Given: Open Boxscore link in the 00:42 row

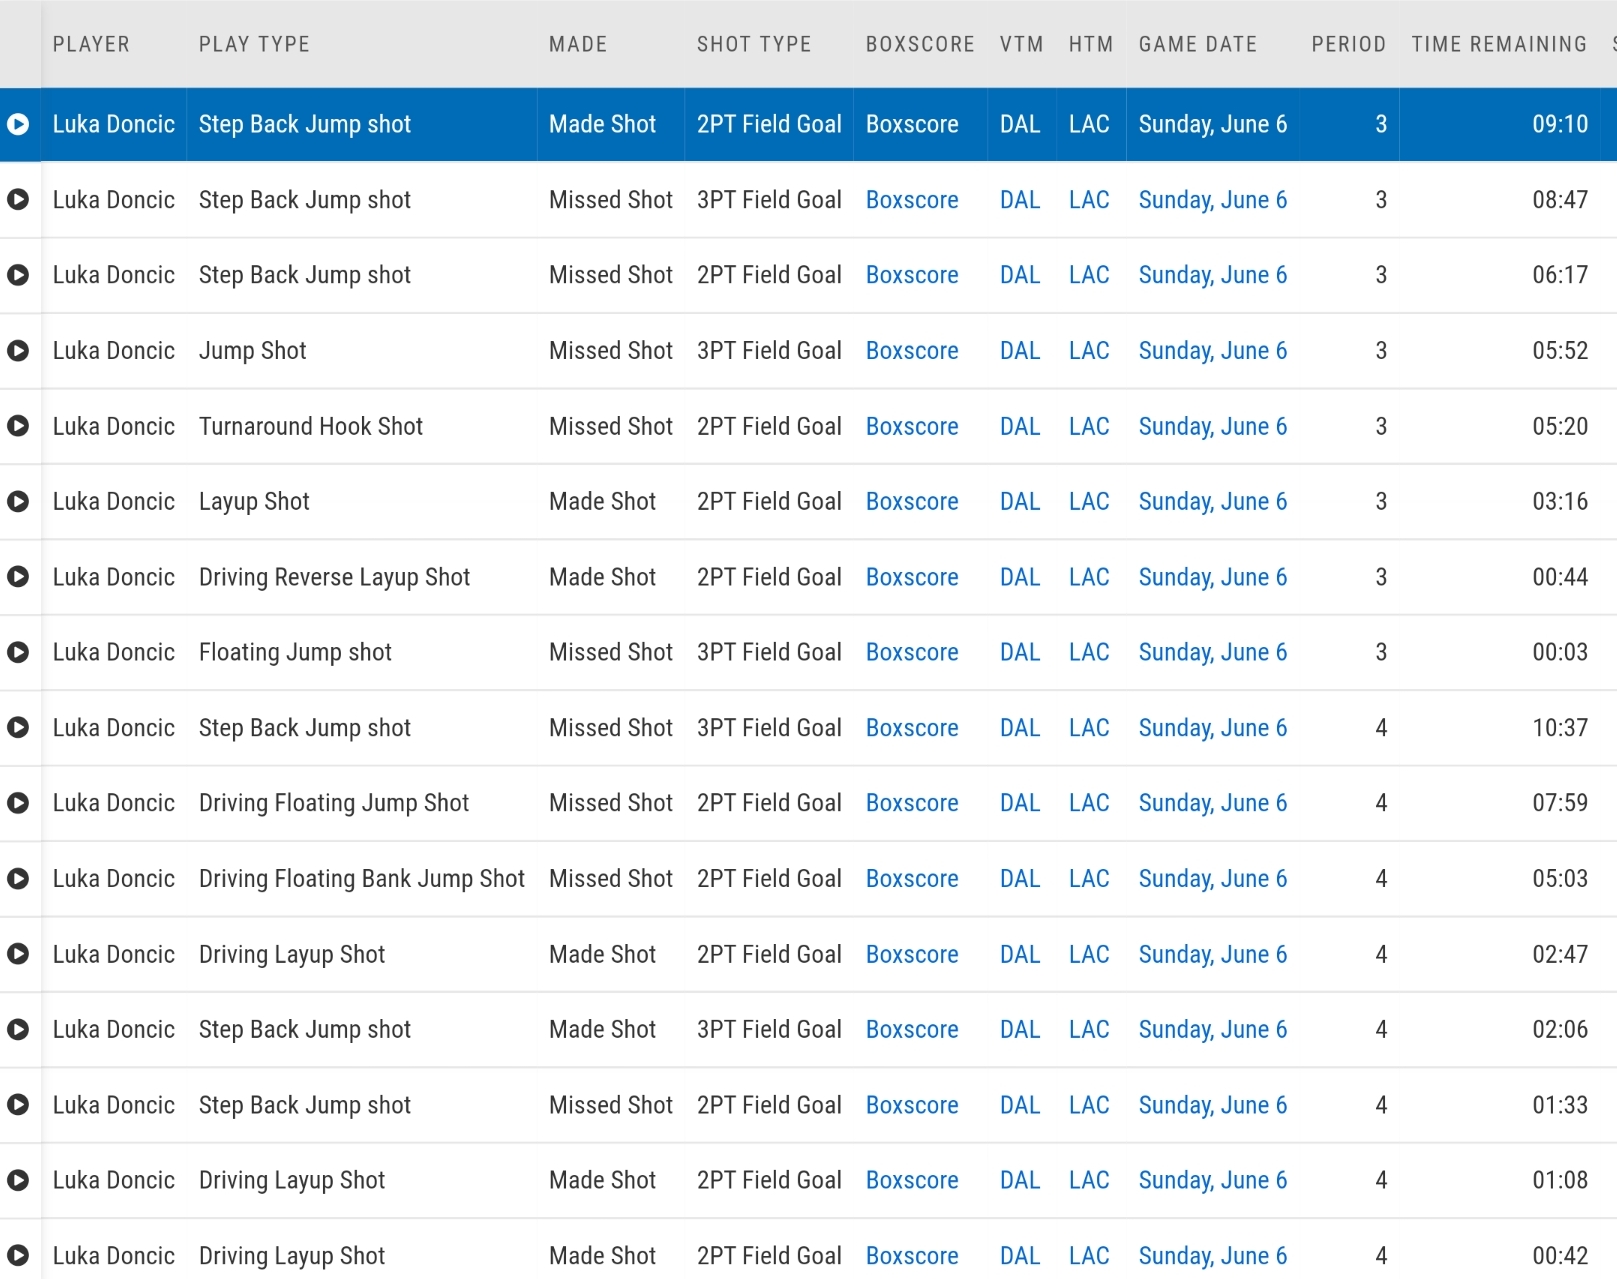Looking at the screenshot, I should pyautogui.click(x=912, y=1256).
